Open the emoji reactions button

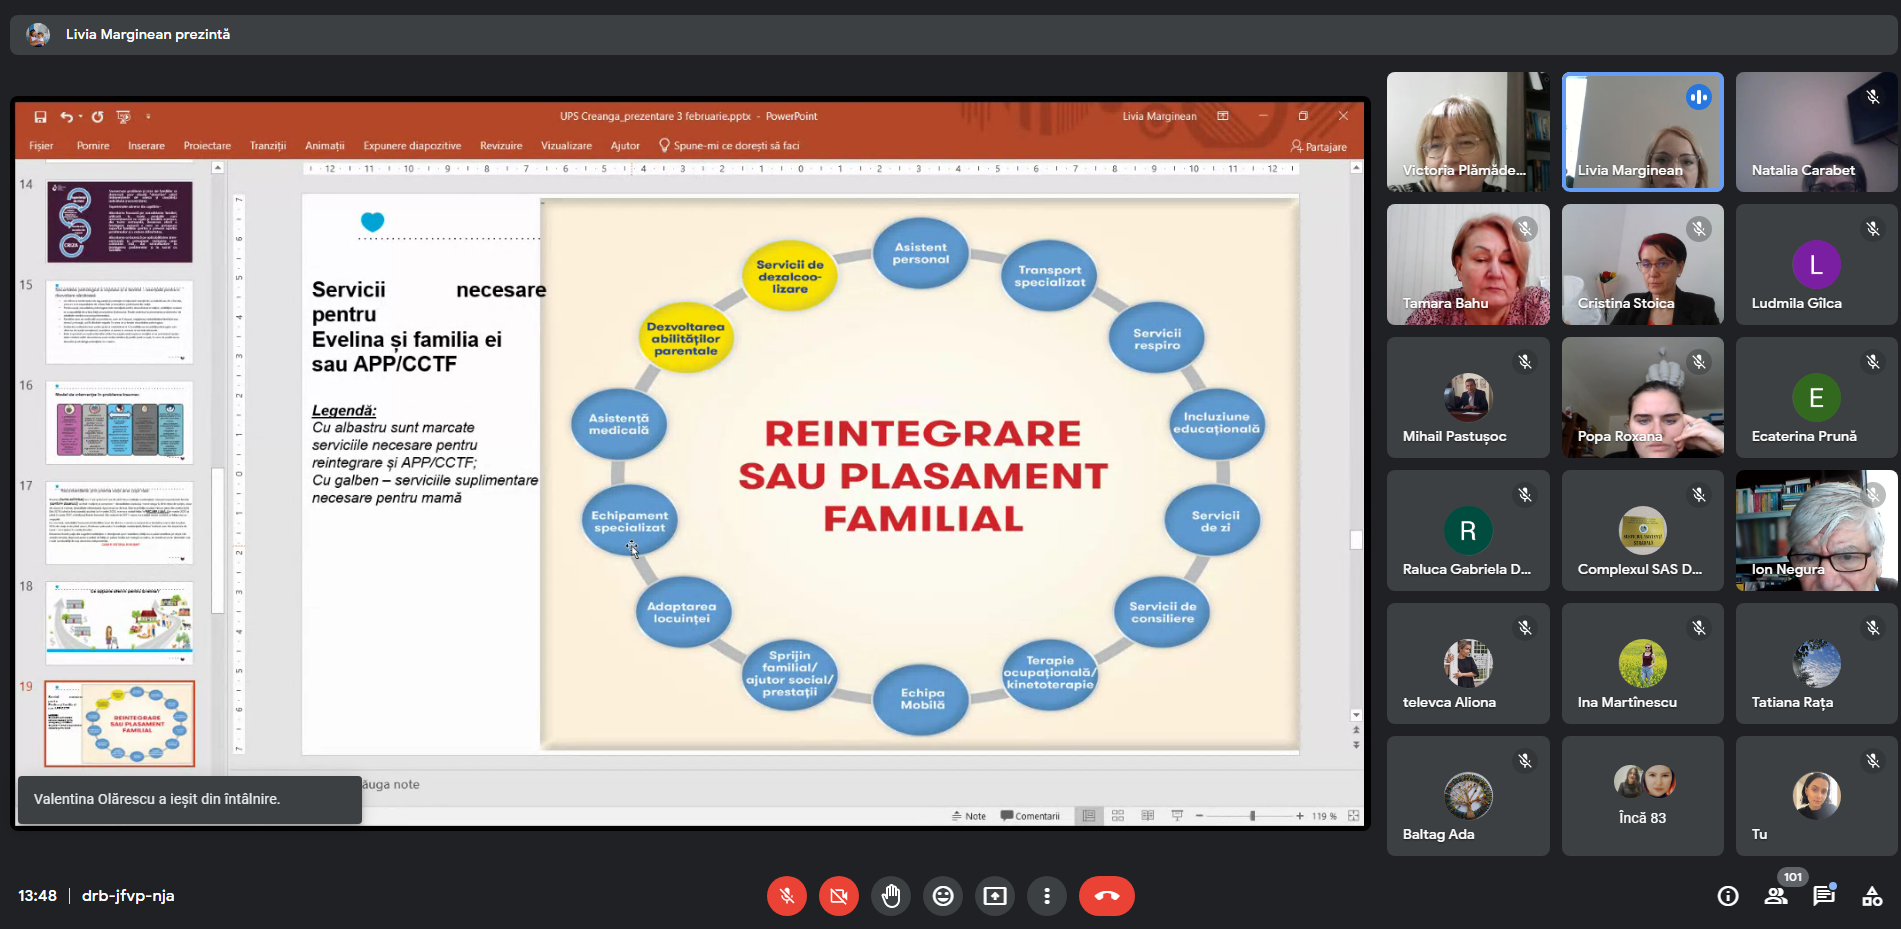coord(942,896)
